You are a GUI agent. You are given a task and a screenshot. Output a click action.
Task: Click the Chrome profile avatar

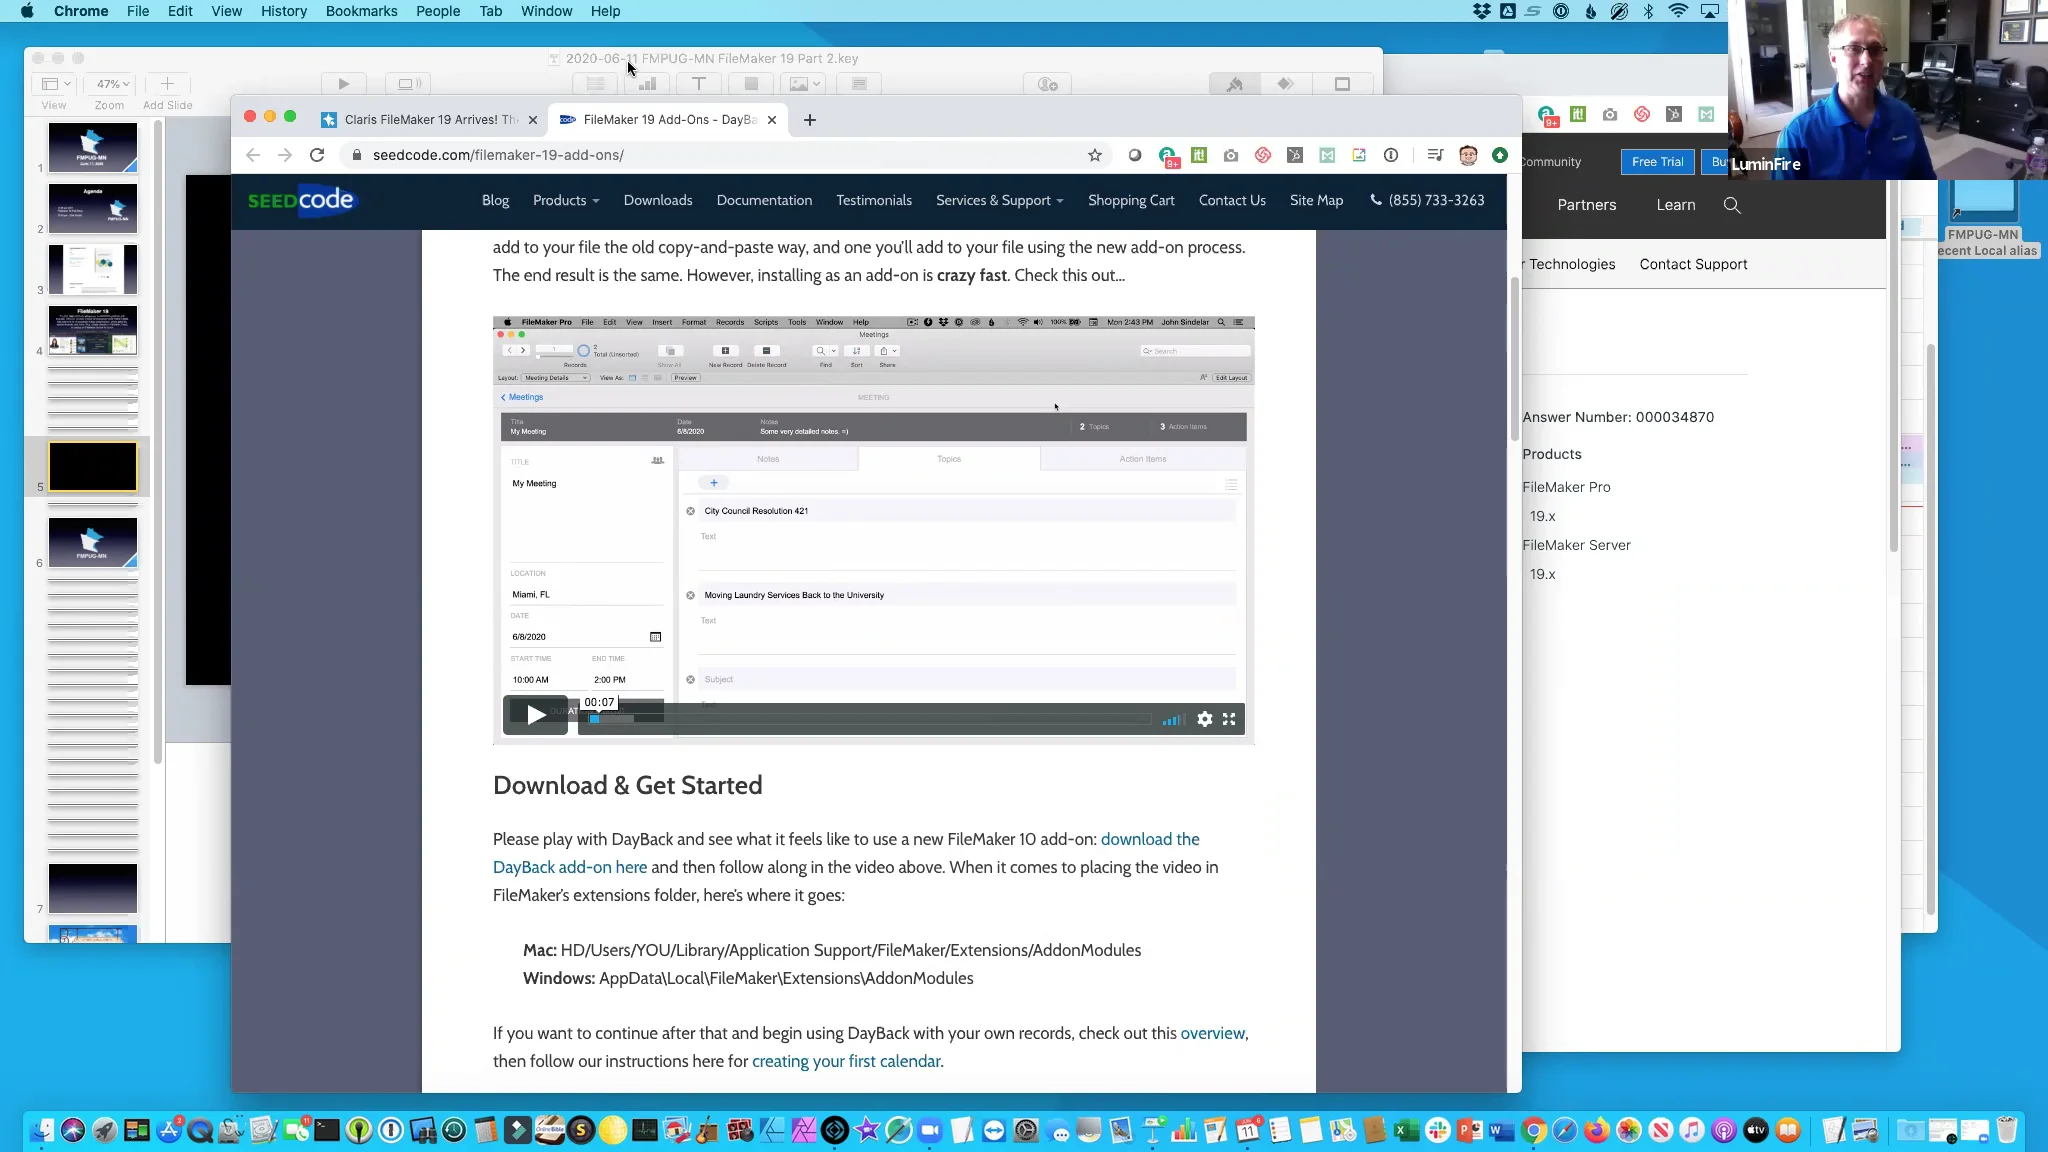[x=1468, y=155]
